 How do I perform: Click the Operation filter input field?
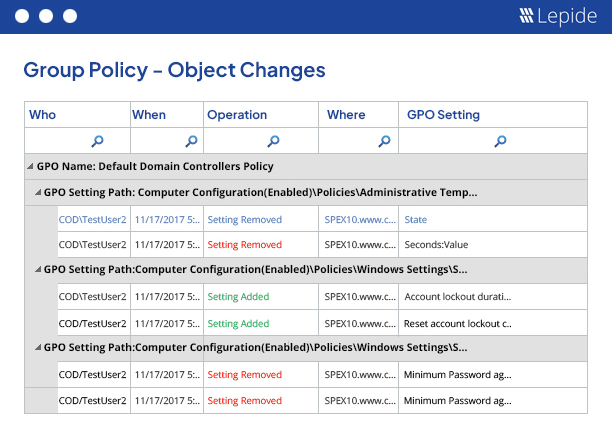click(261, 141)
